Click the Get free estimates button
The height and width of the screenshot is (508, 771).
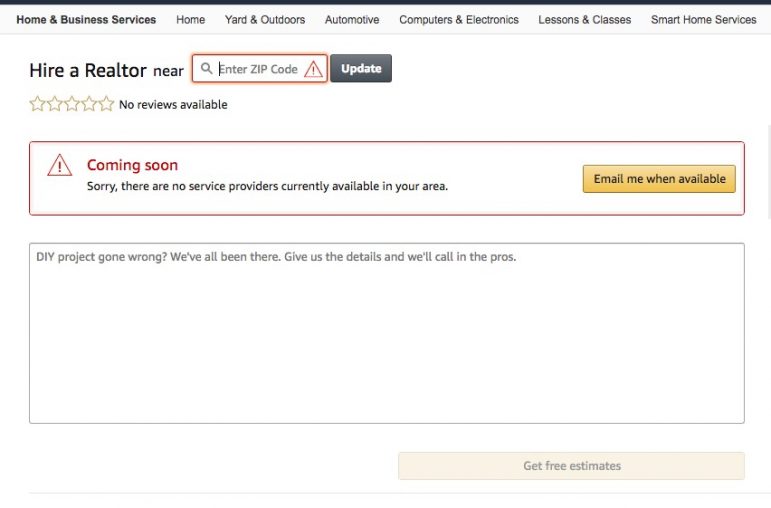coord(571,466)
